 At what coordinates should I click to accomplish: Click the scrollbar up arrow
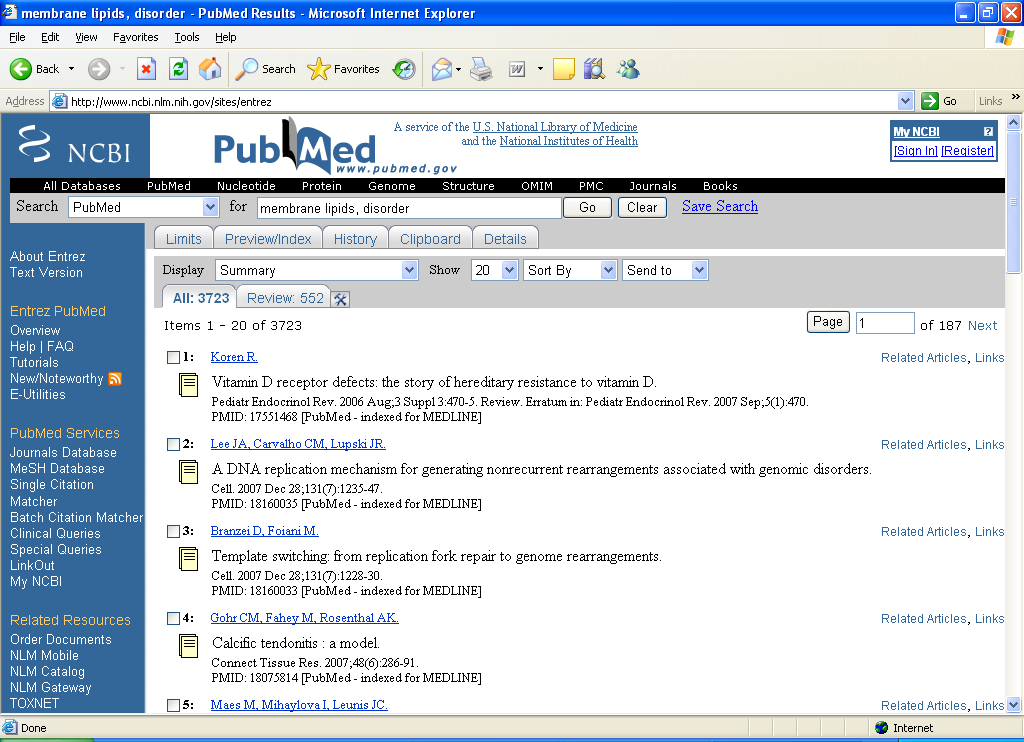pos(1014,122)
